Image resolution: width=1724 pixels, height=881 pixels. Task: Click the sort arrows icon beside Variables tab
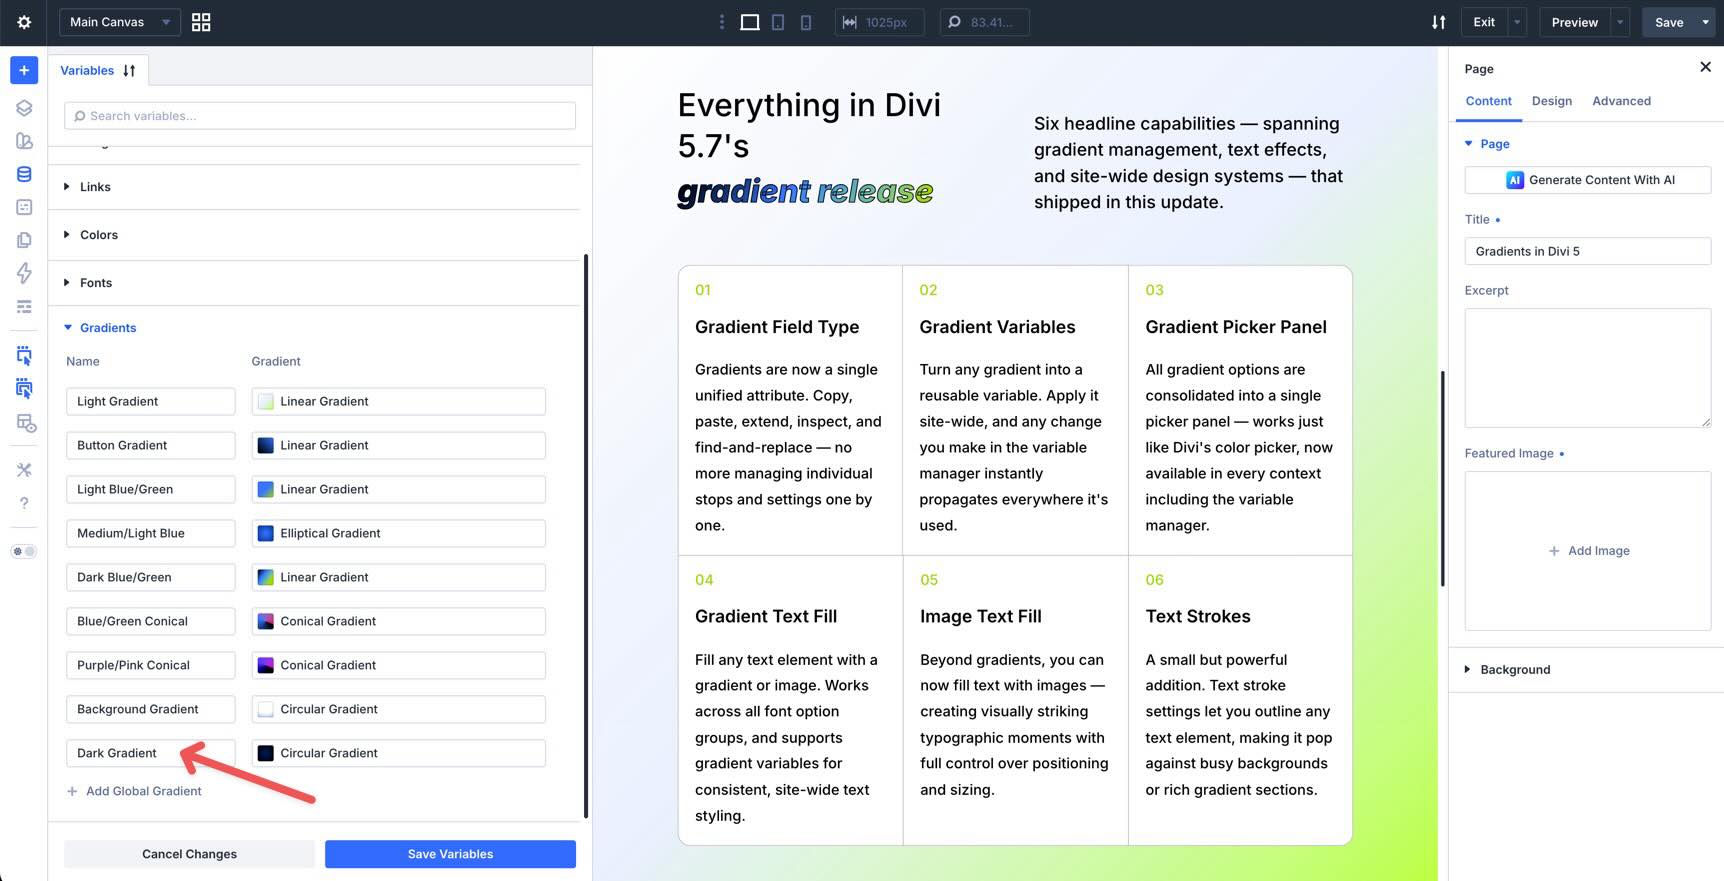click(129, 71)
